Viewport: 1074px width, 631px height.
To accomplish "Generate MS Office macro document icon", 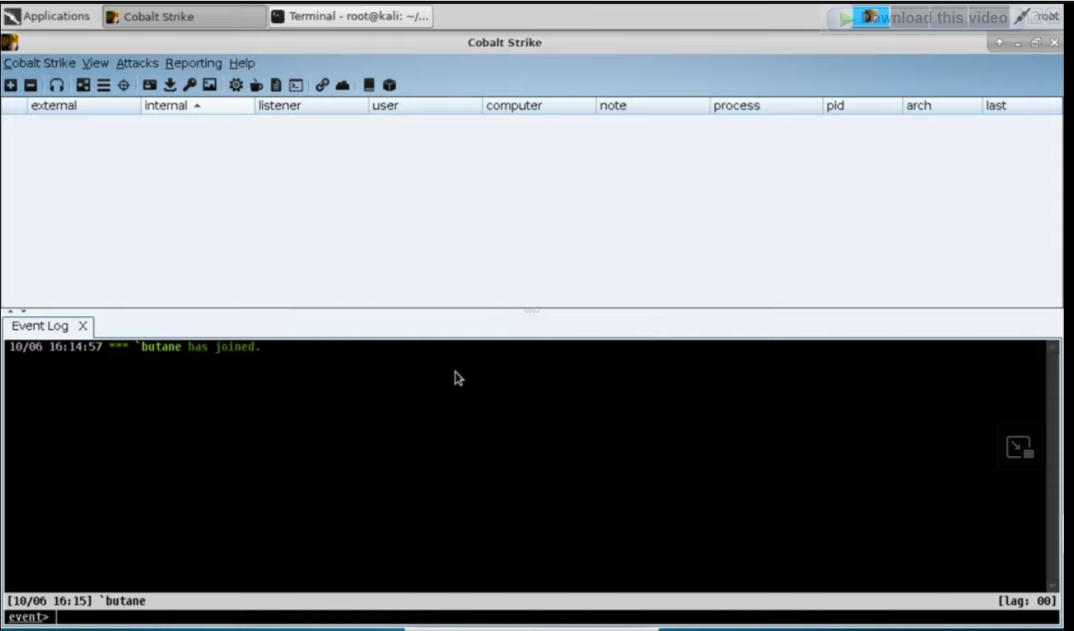I will (276, 86).
